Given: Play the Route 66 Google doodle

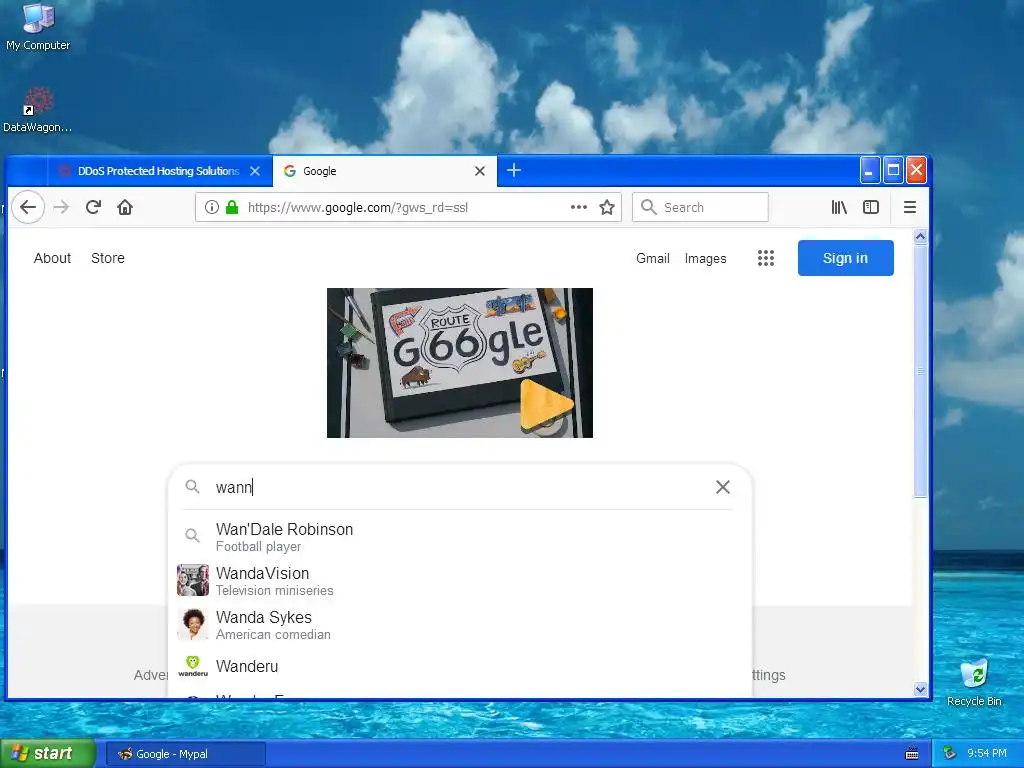Looking at the screenshot, I should click(x=546, y=406).
